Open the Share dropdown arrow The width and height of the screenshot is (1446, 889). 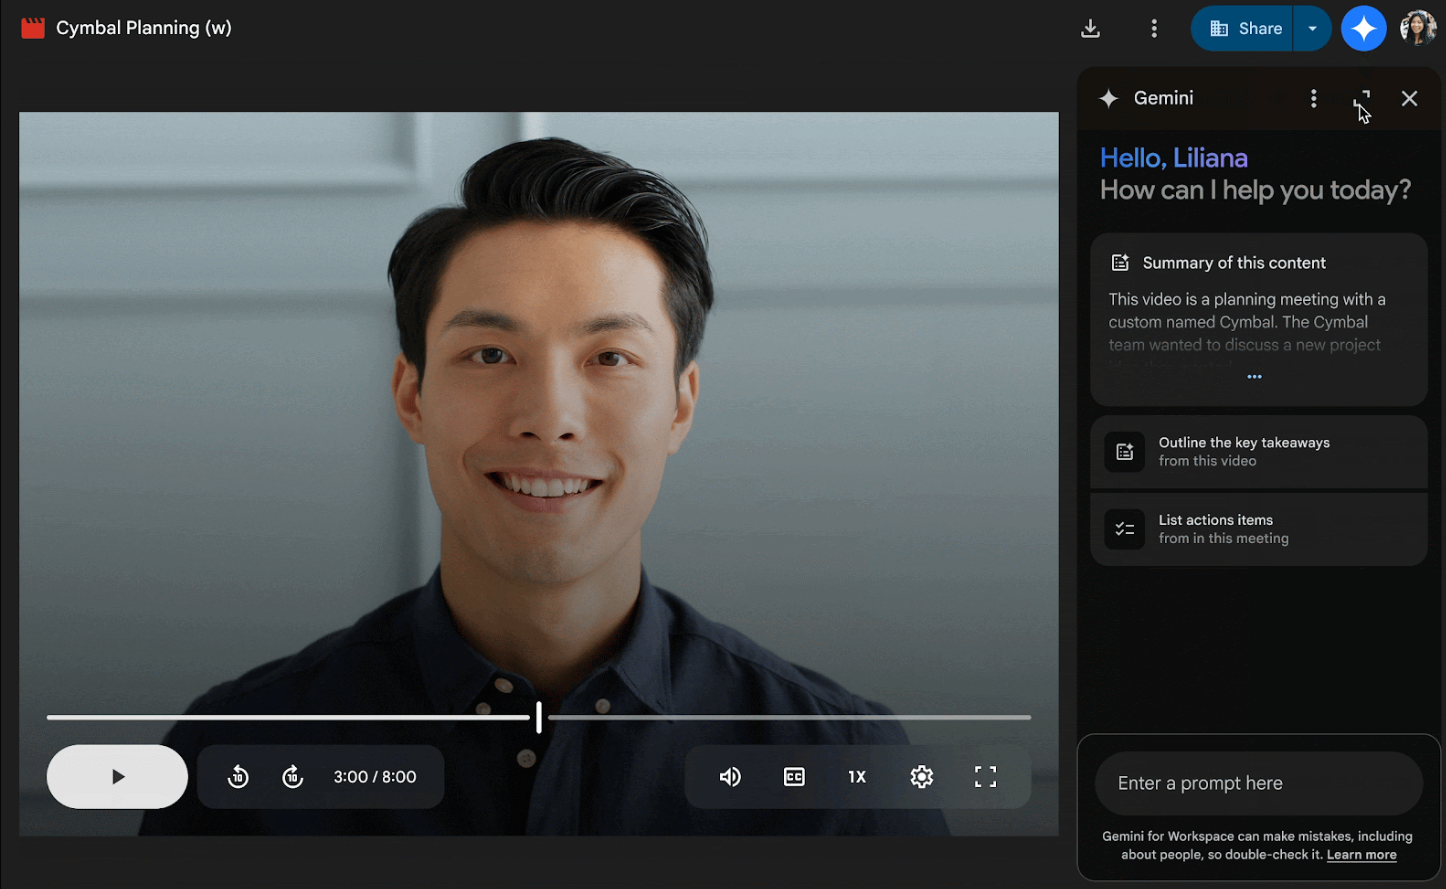(x=1311, y=28)
